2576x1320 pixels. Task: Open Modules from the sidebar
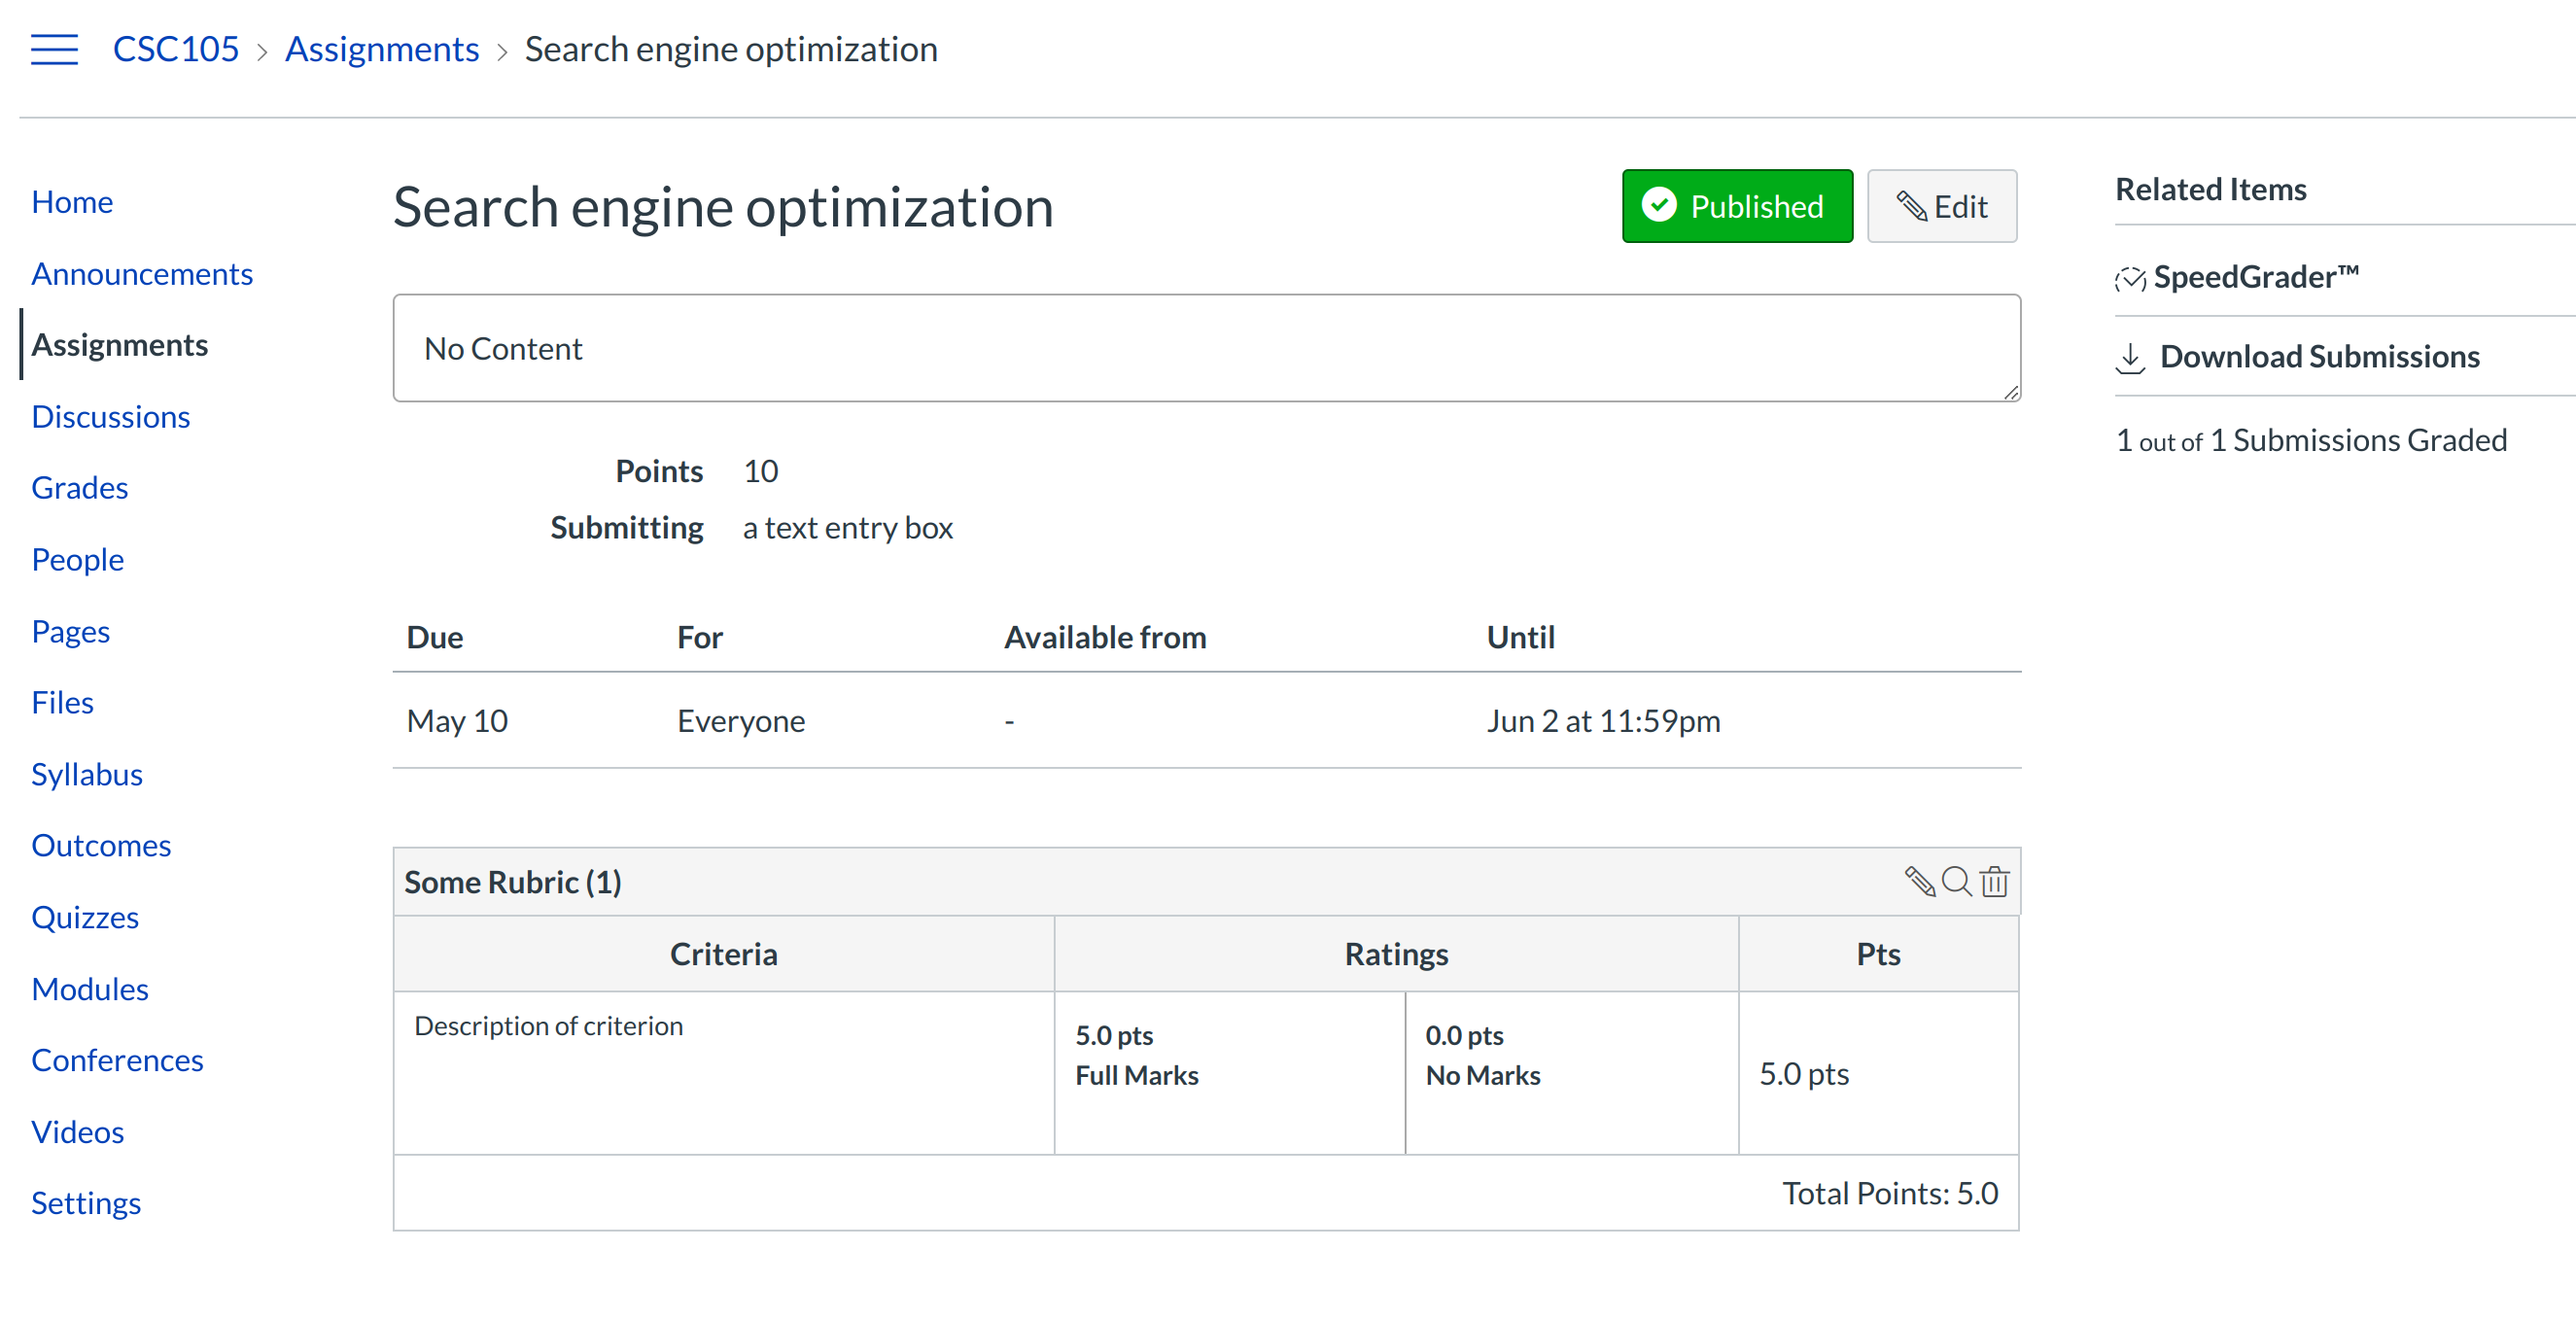(x=89, y=989)
